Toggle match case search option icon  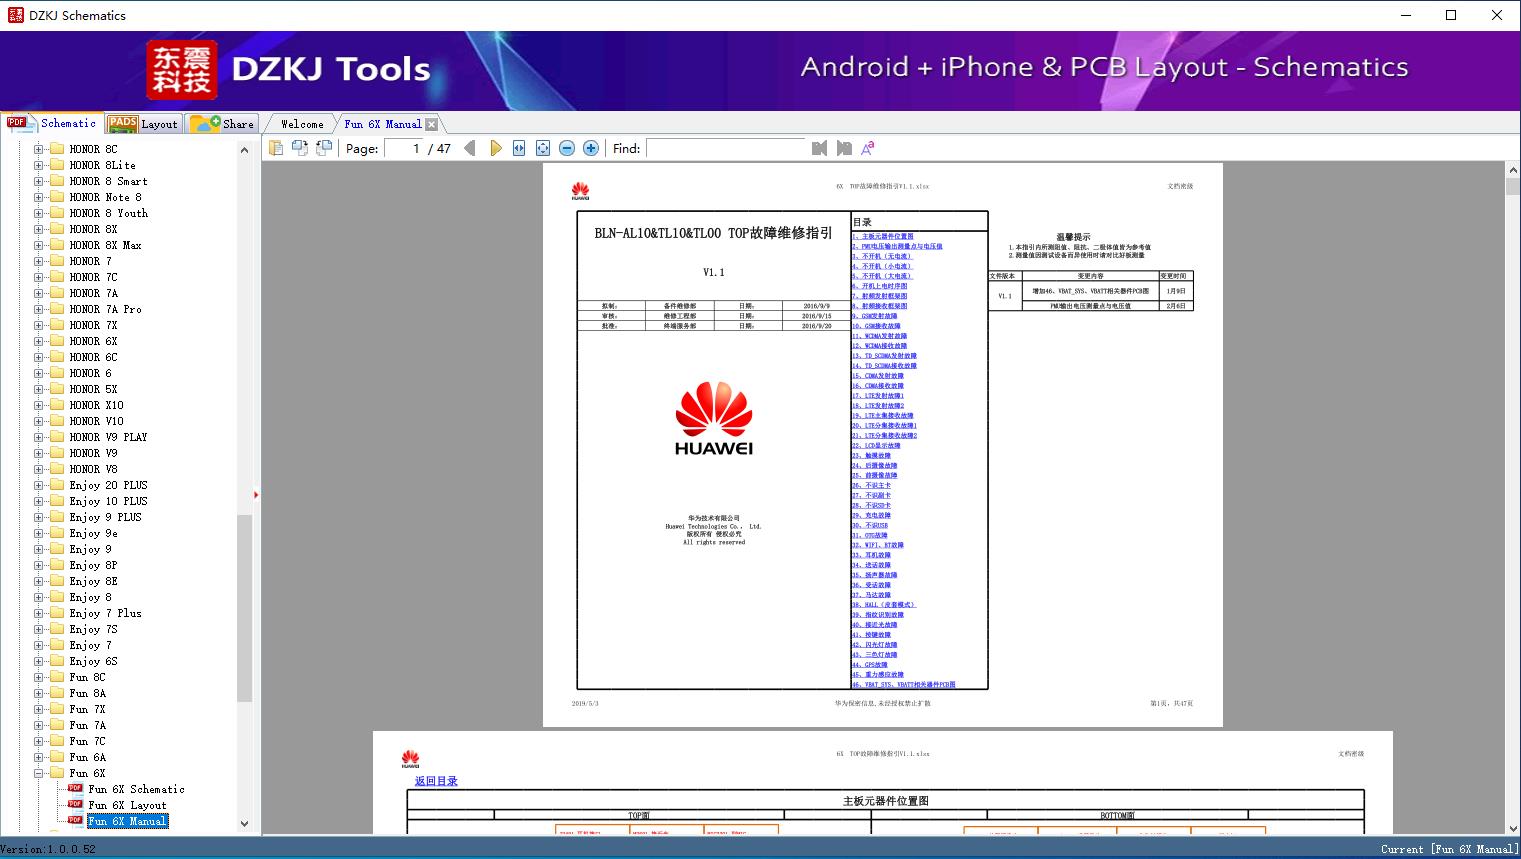[x=868, y=148]
